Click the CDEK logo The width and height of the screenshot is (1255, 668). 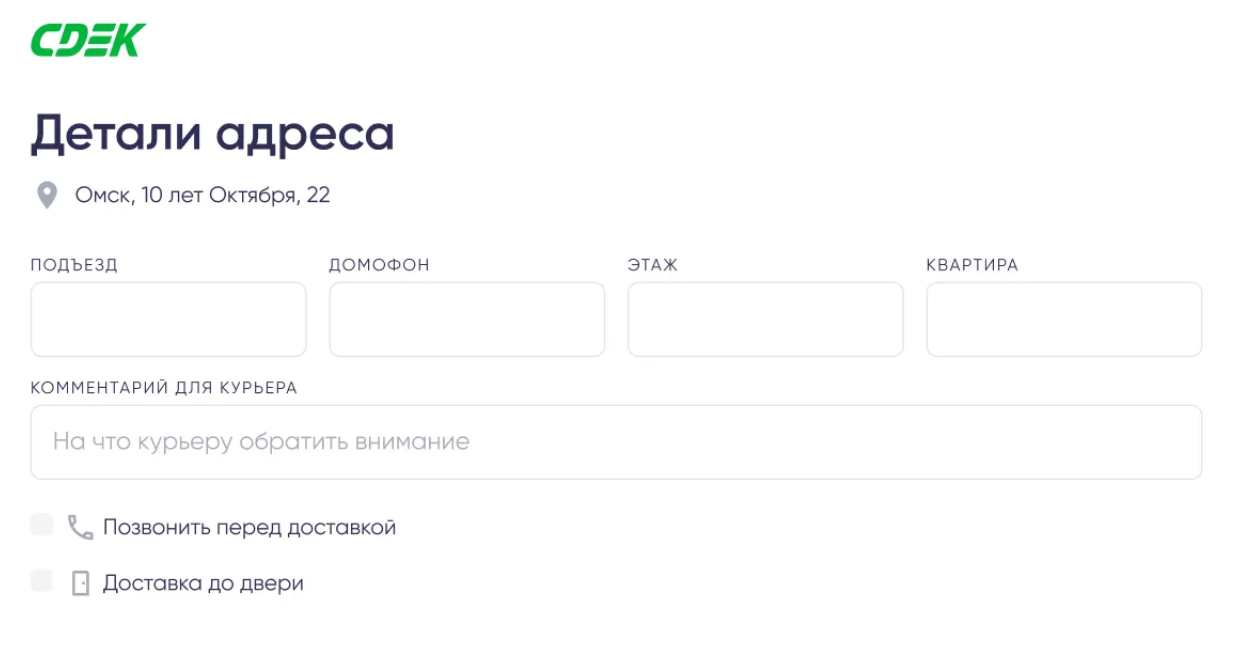coord(88,40)
